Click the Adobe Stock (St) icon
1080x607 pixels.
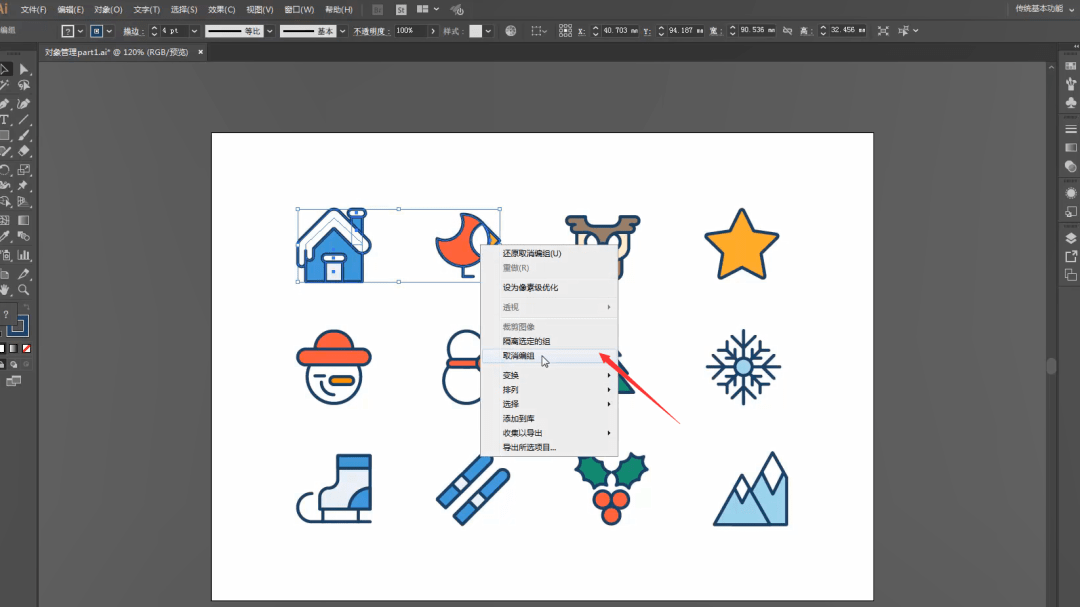pyautogui.click(x=401, y=9)
